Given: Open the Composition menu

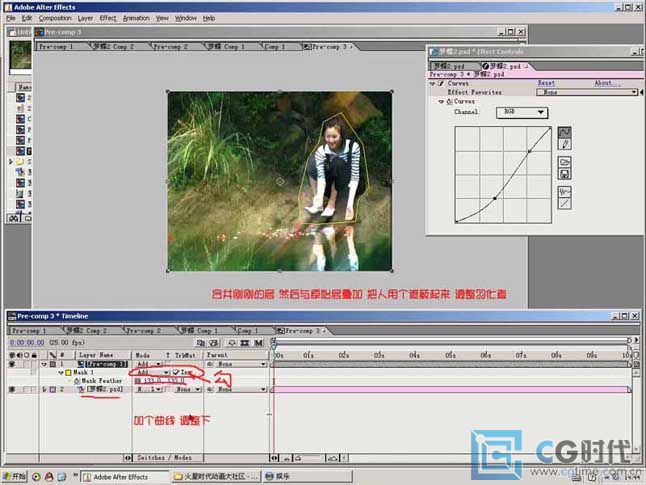Looking at the screenshot, I should 55,18.
